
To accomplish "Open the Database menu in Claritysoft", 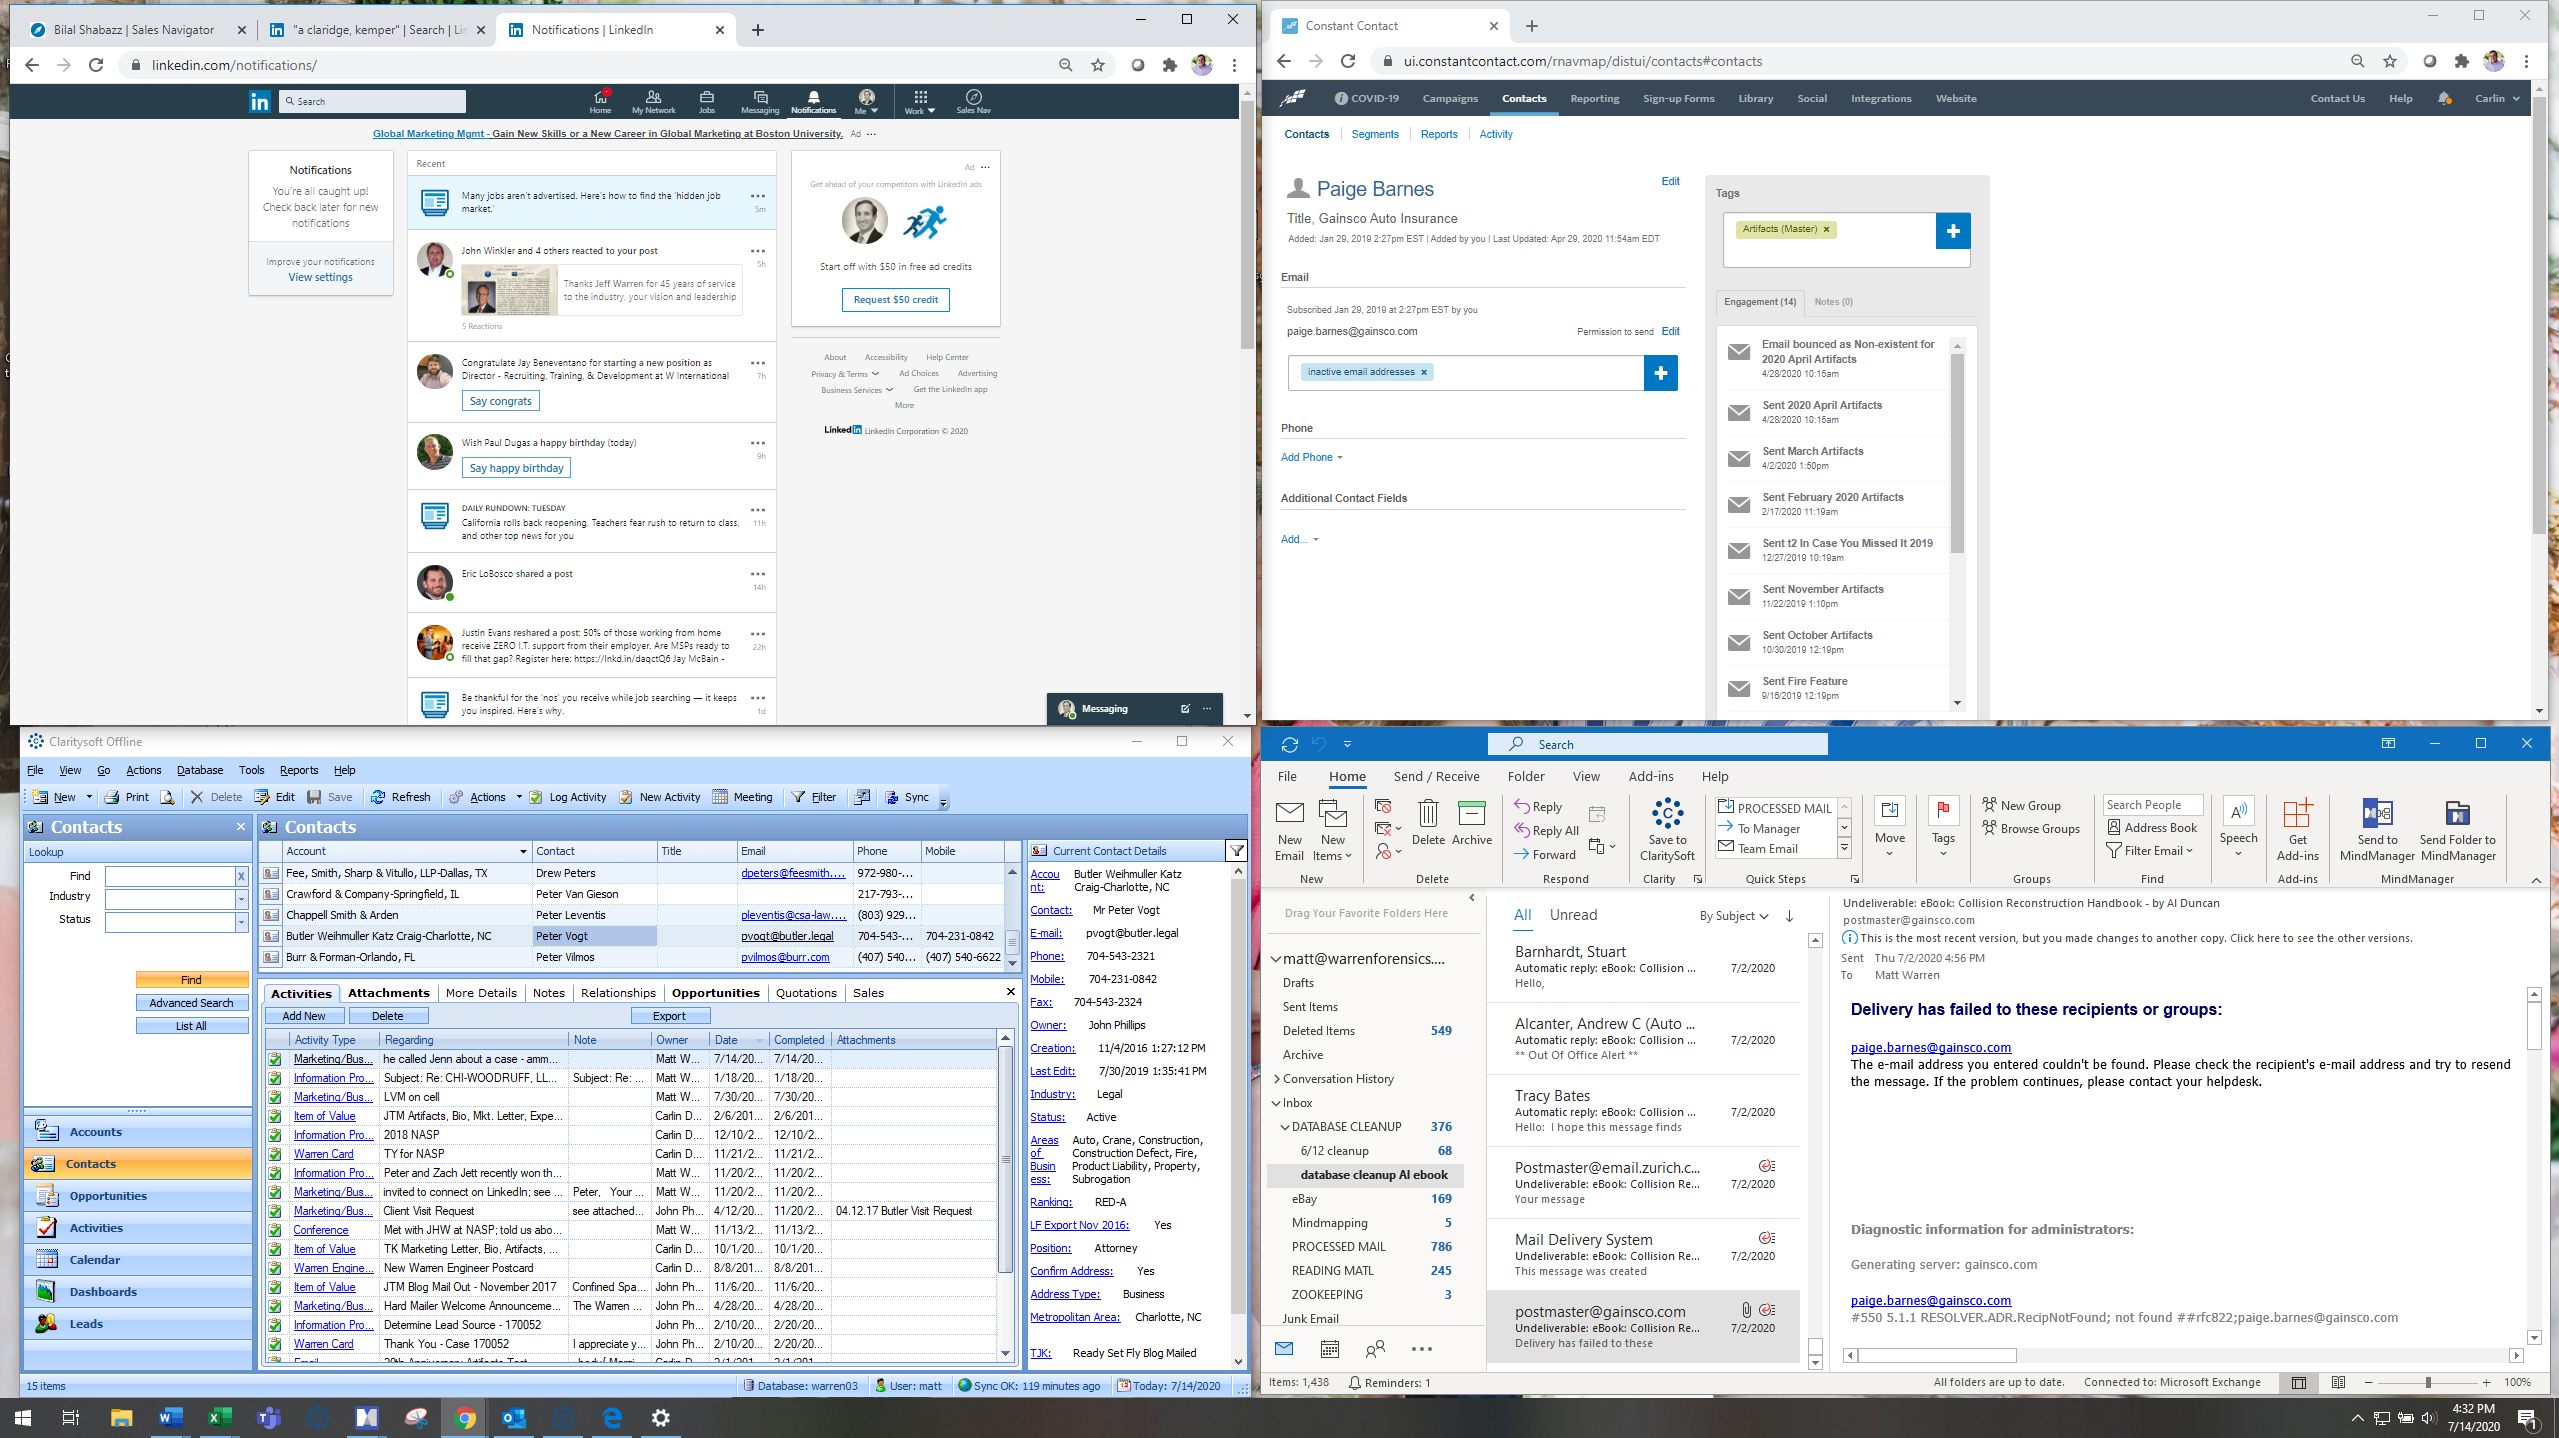I will tap(200, 770).
